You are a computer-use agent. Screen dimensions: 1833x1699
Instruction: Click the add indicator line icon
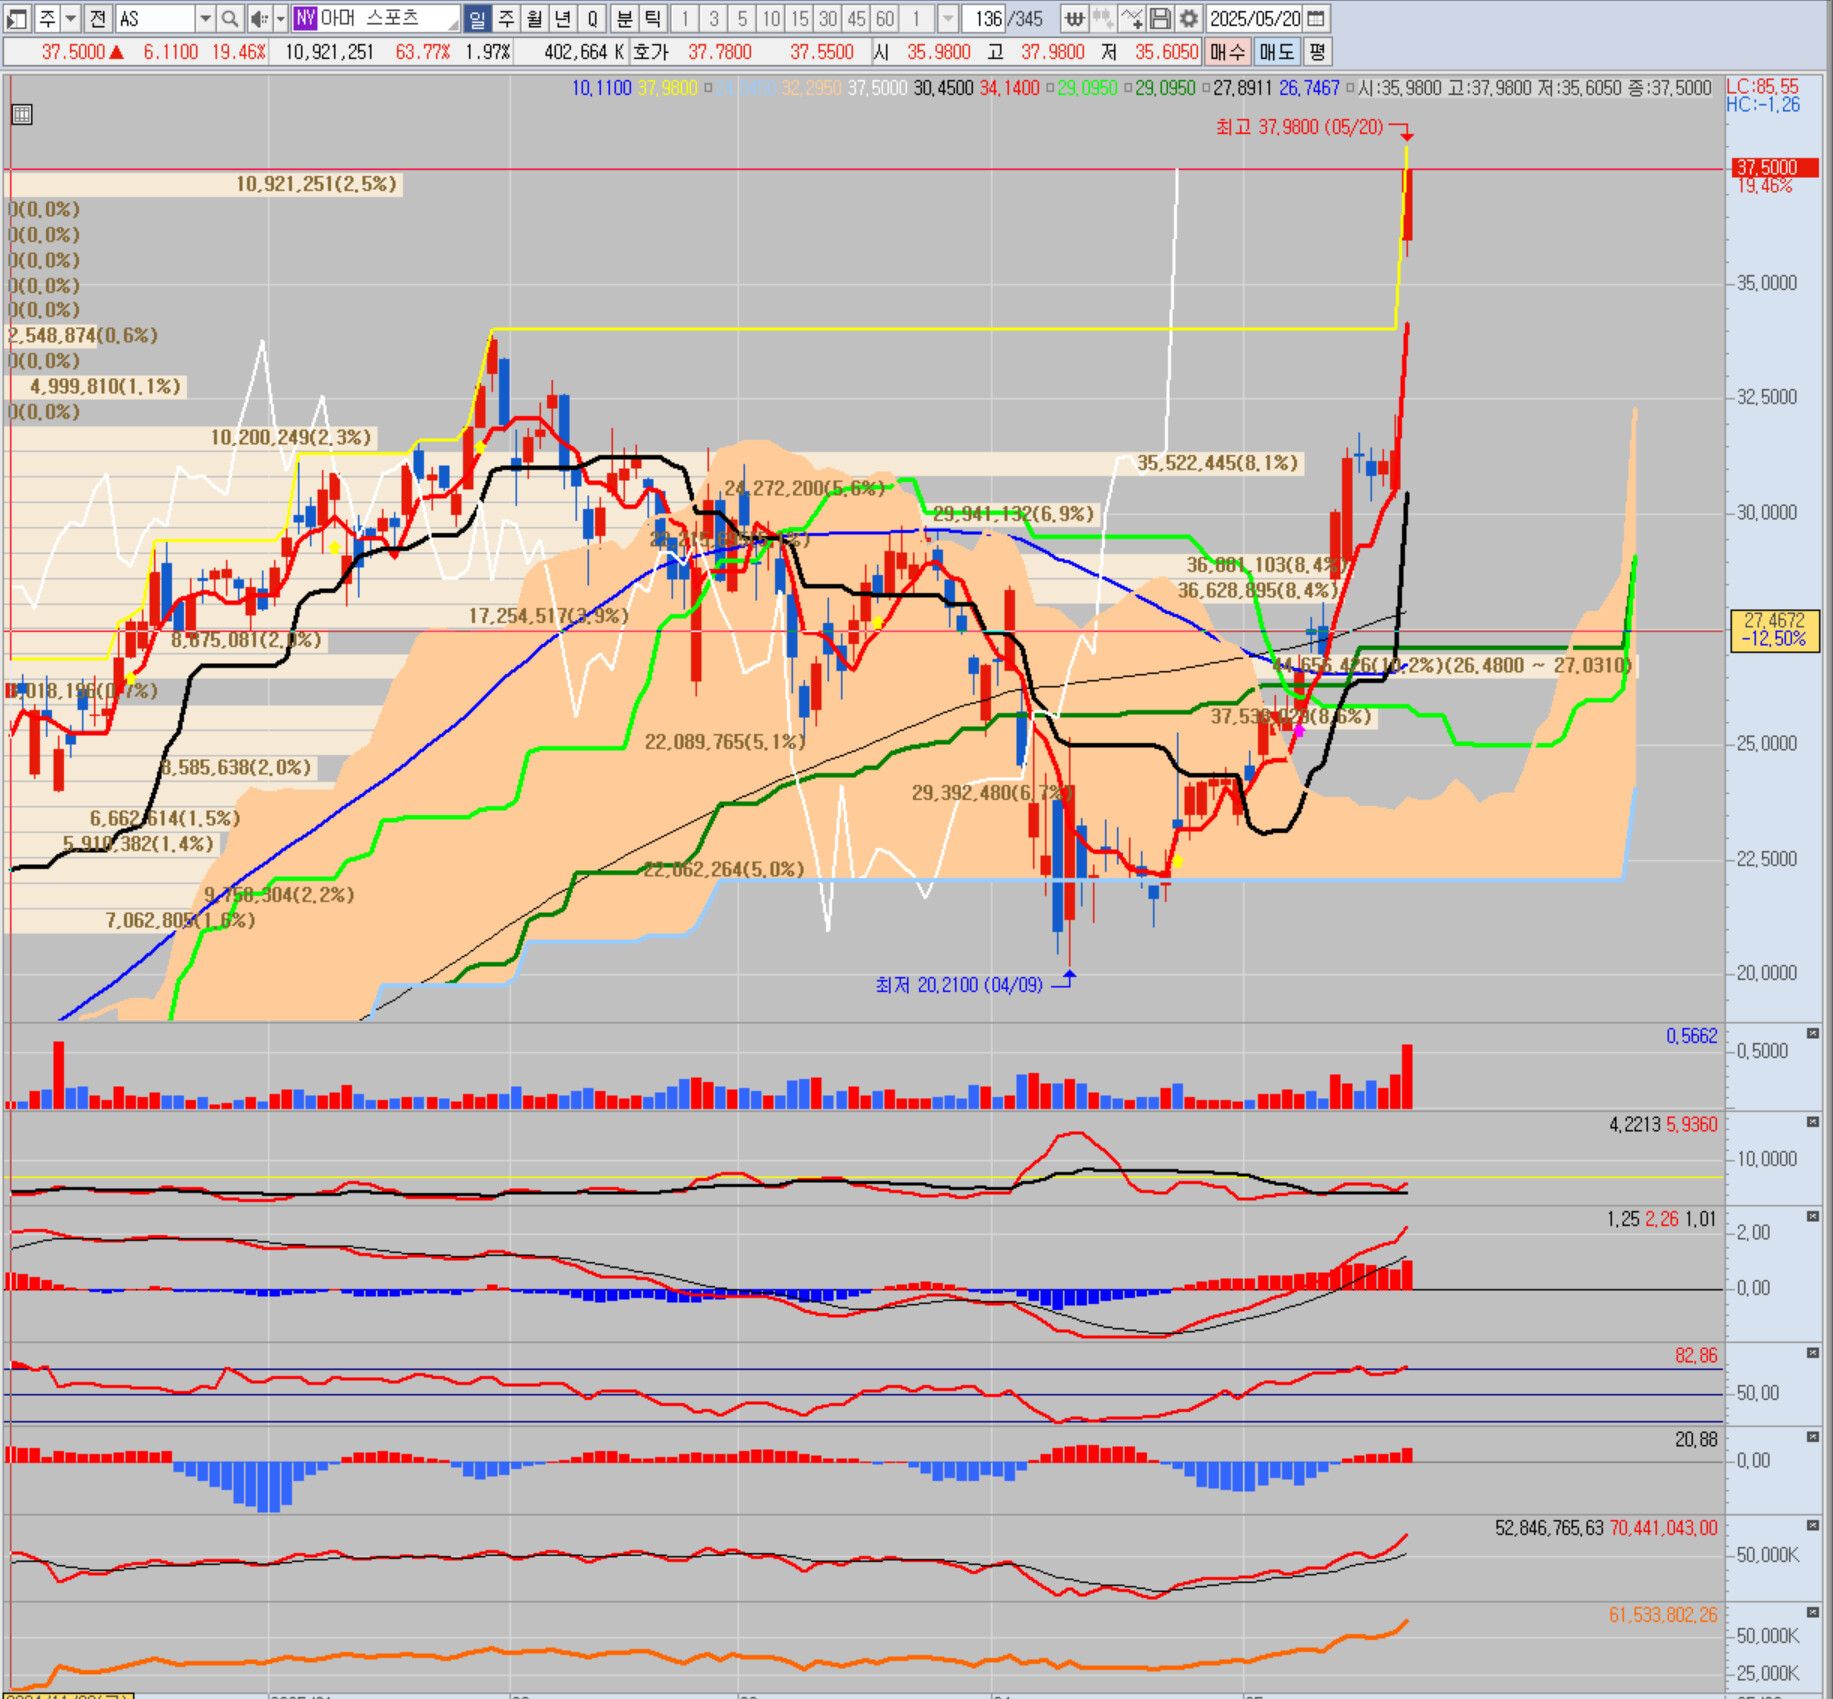point(1132,18)
